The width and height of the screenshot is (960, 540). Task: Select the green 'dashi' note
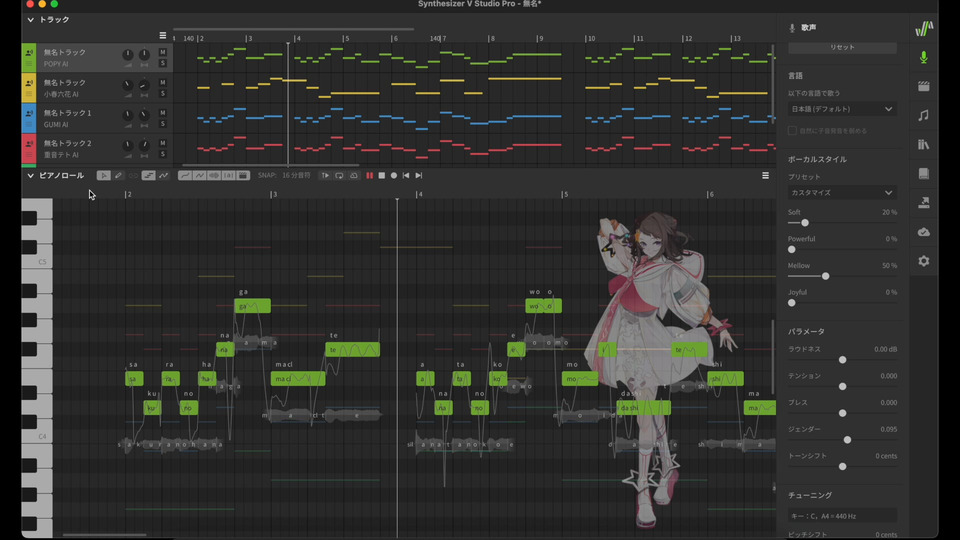coord(643,408)
